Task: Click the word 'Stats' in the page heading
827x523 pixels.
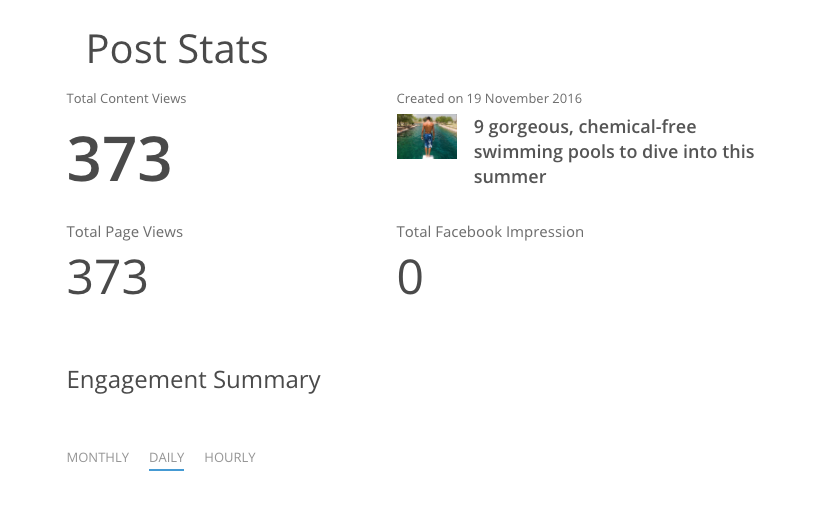Action: click(x=224, y=49)
